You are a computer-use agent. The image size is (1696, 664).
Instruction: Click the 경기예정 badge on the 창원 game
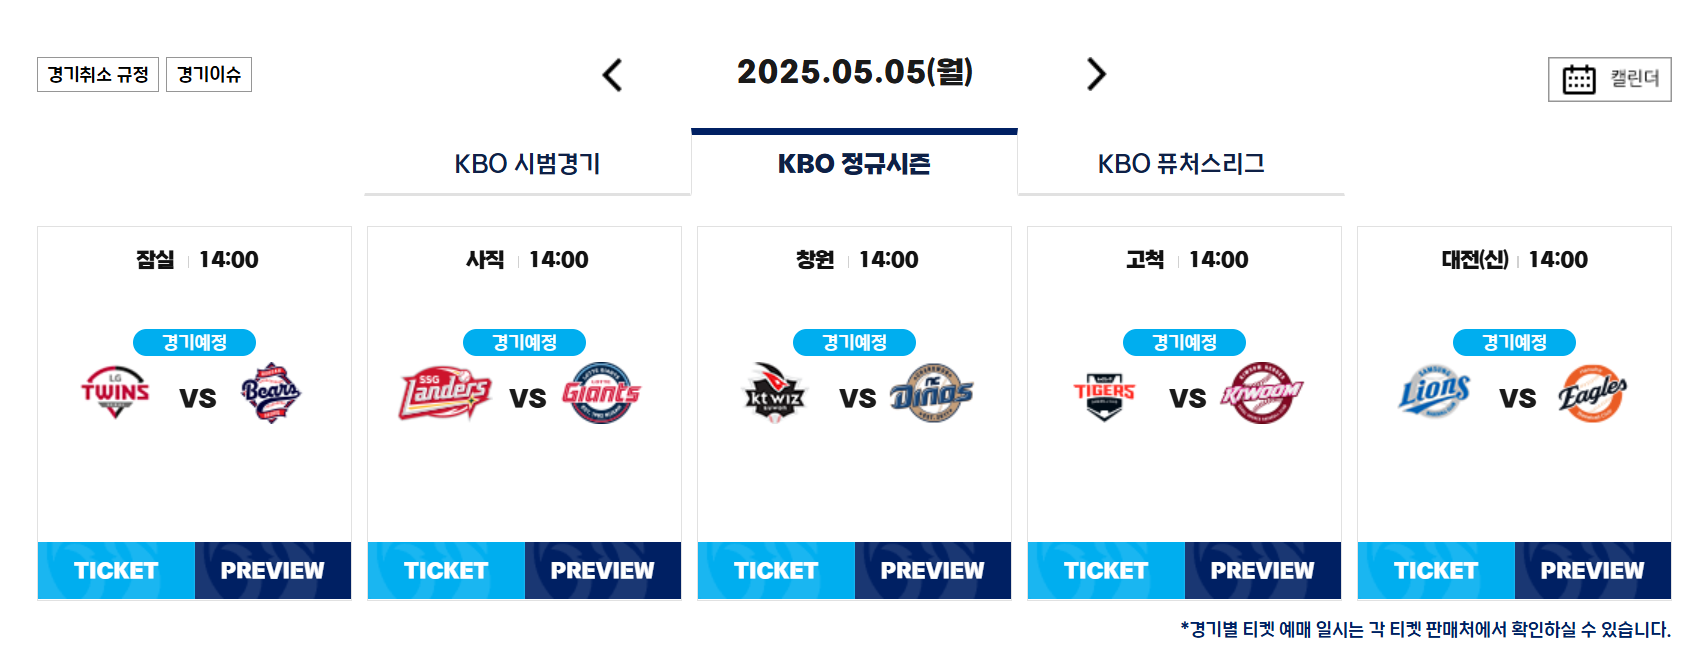(x=855, y=341)
